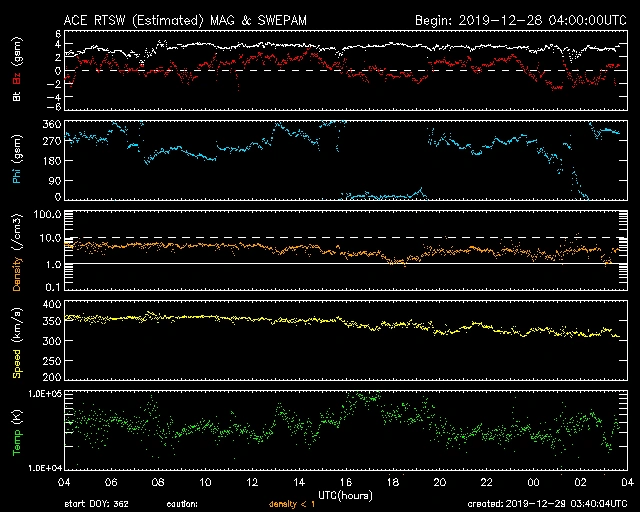Click the '100.0' tick label on the Density axis
The width and height of the screenshot is (640, 512).
(x=48, y=214)
